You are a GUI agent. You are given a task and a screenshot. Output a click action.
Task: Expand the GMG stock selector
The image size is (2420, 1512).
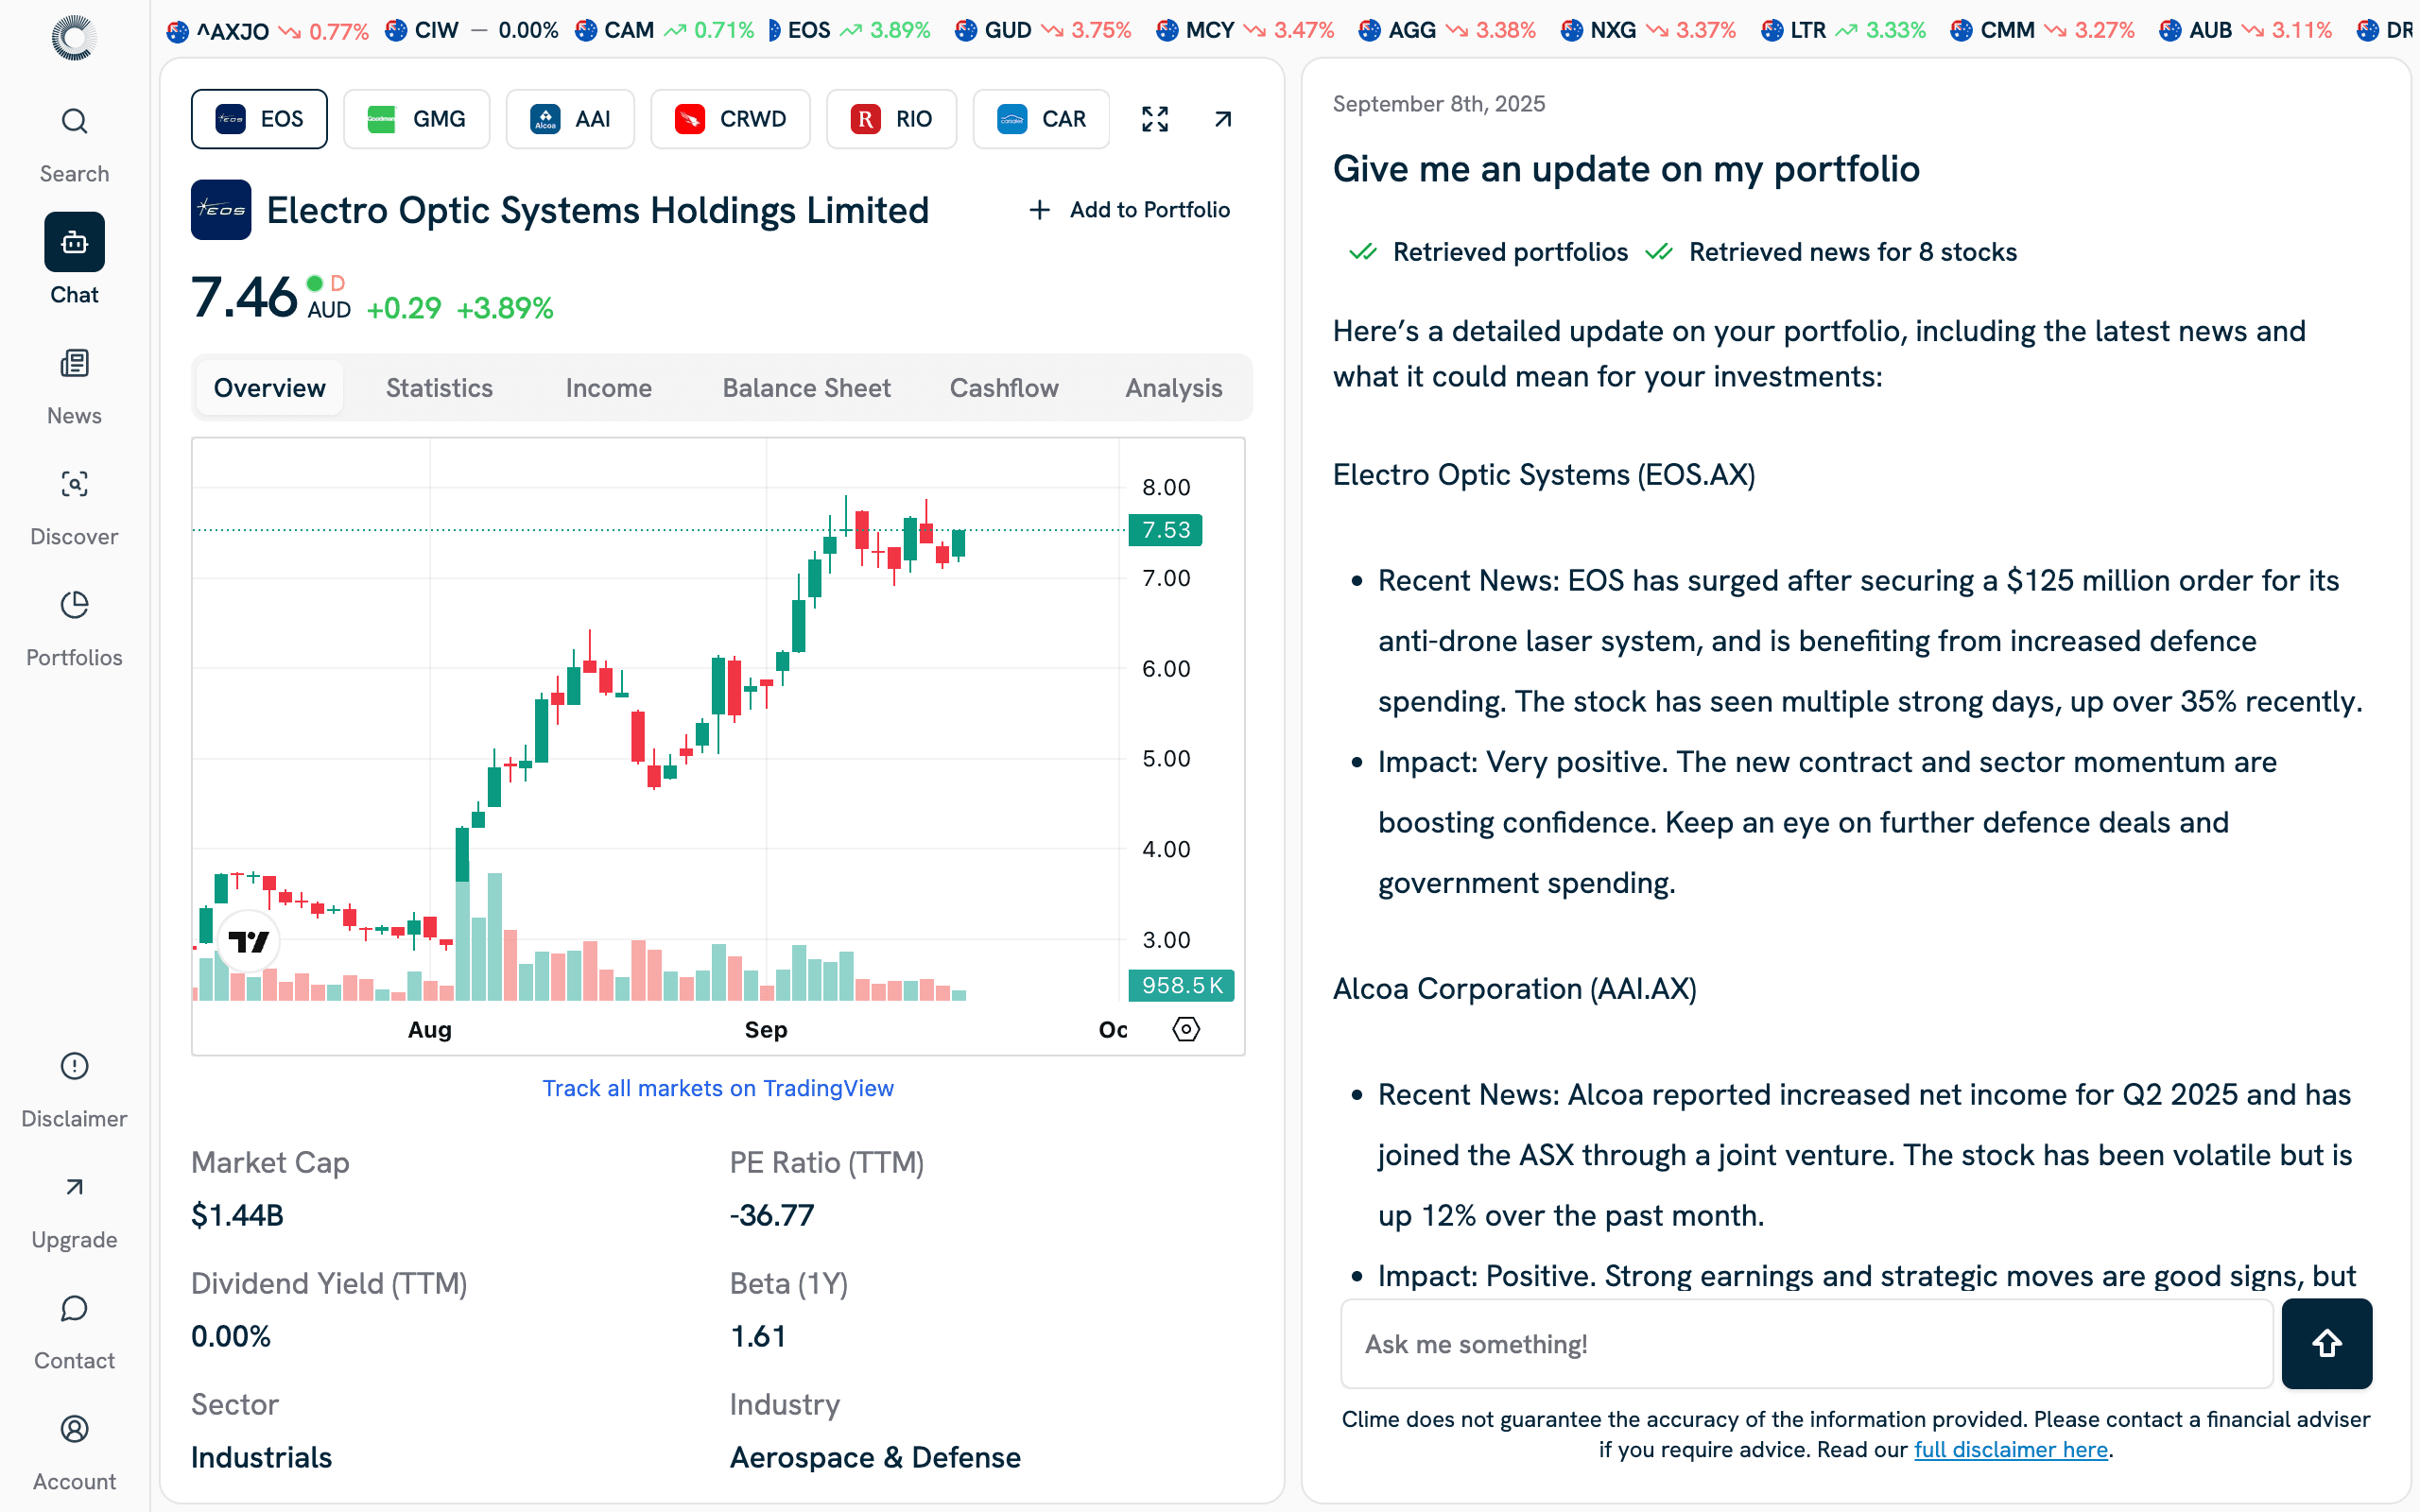(x=416, y=118)
